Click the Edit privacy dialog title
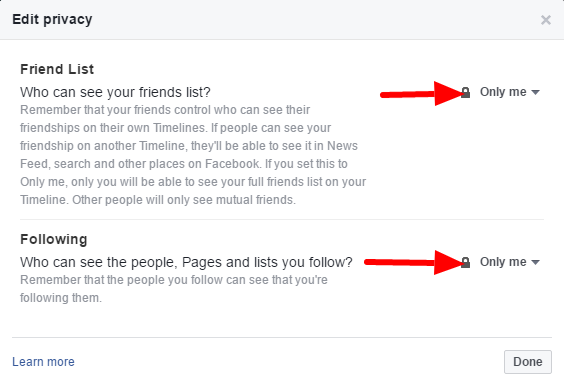Viewport: 564px width, 383px height. pyautogui.click(x=52, y=19)
